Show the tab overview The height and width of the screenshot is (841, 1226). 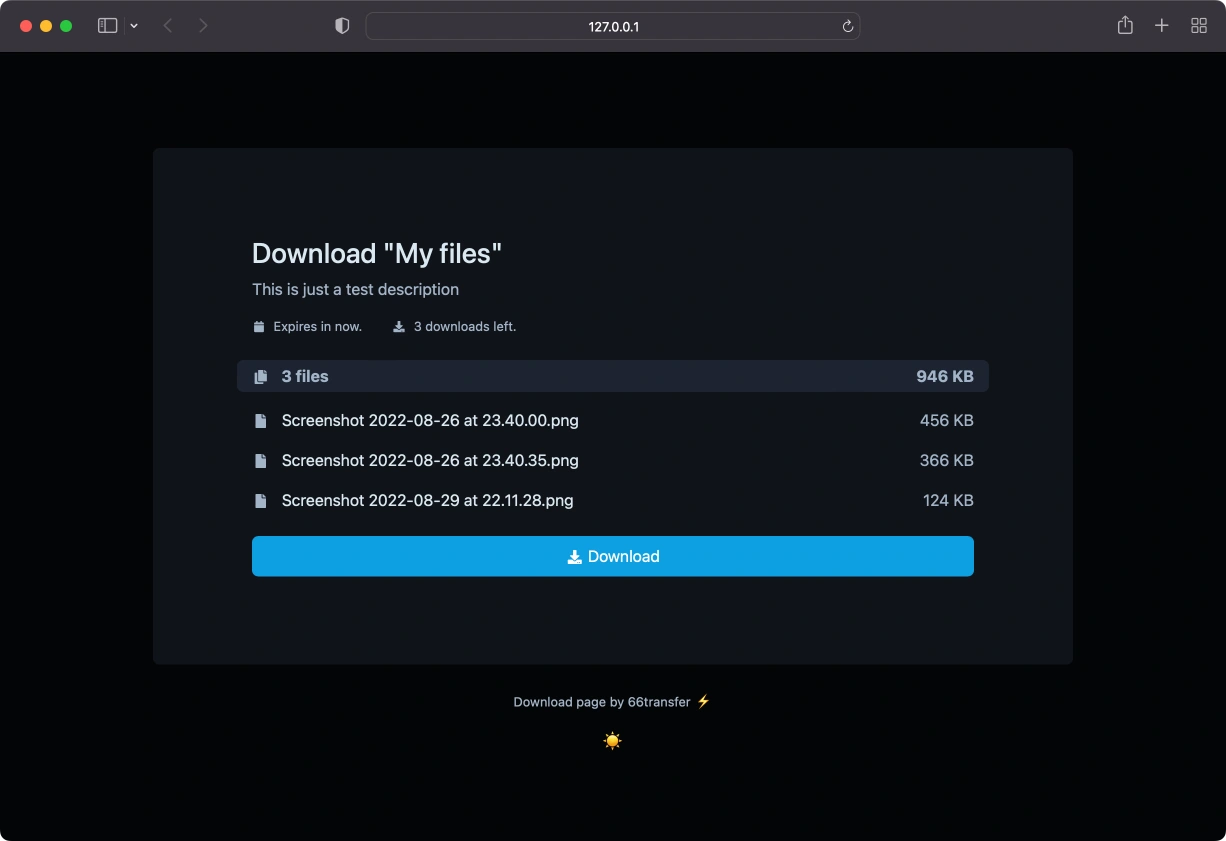click(x=1198, y=26)
